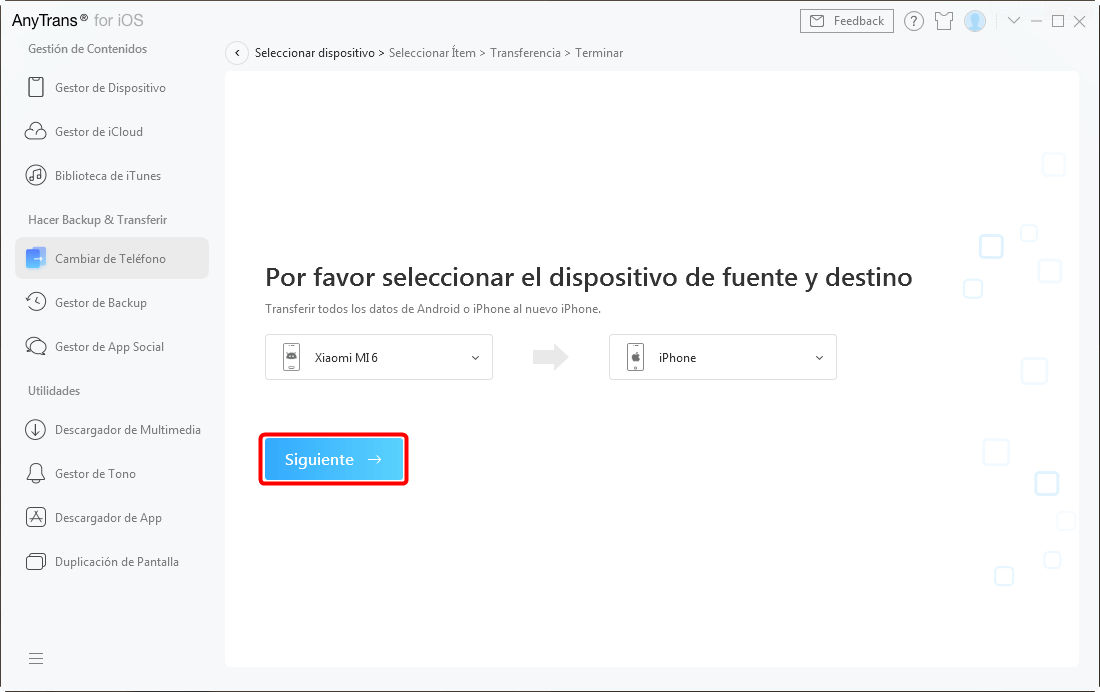Open the Xiaomi MI 6 source device dropdown
The width and height of the screenshot is (1100, 692).
click(x=378, y=357)
